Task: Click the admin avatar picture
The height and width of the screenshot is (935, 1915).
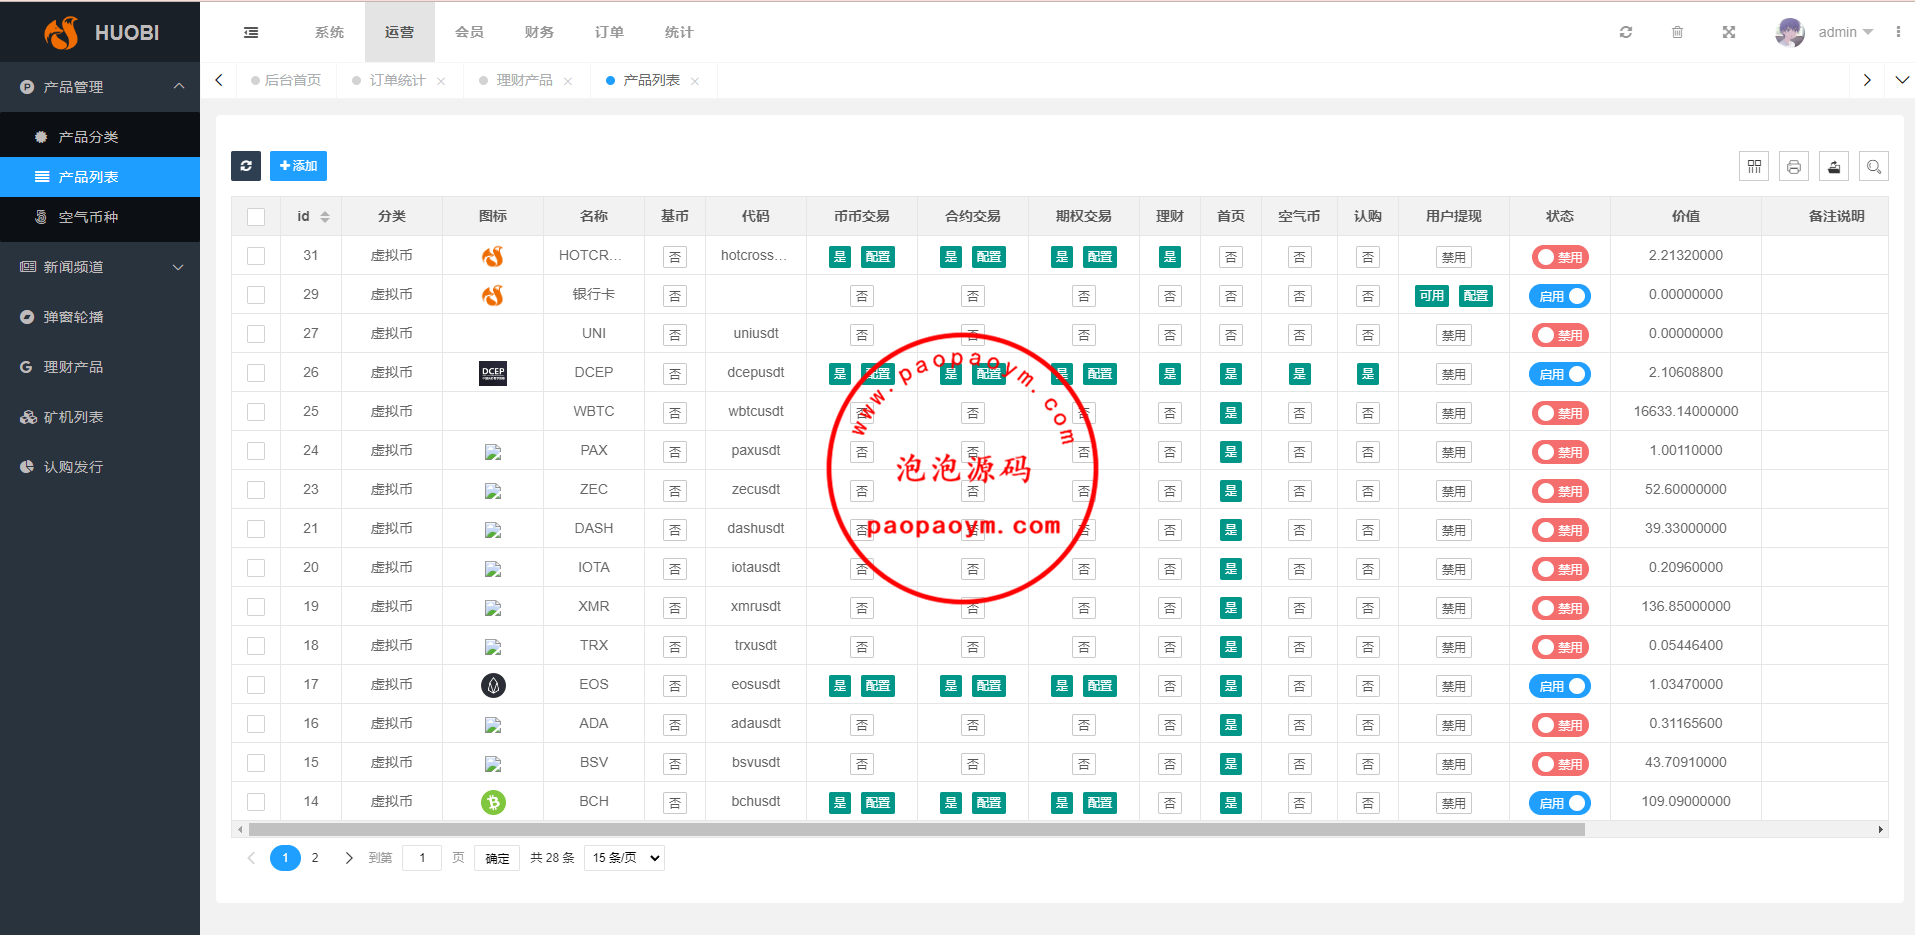Action: pos(1790,32)
